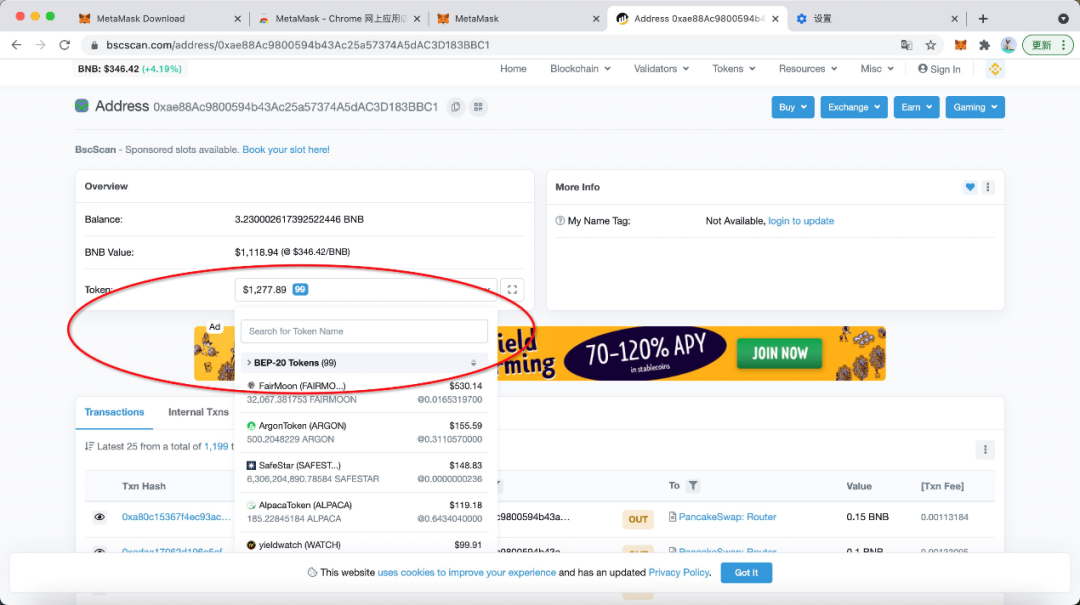Switch to the Internal Txns tab
The height and width of the screenshot is (605, 1080).
(198, 412)
